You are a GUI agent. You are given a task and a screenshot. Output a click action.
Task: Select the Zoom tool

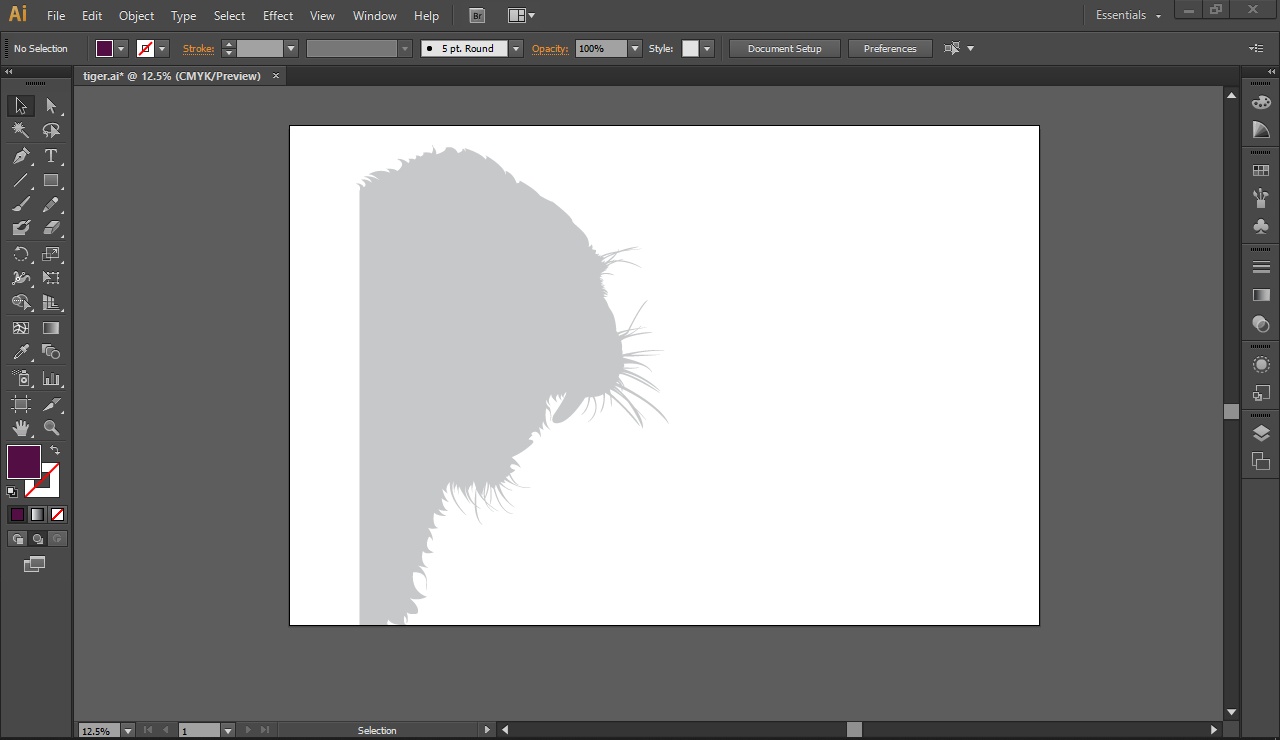51,428
